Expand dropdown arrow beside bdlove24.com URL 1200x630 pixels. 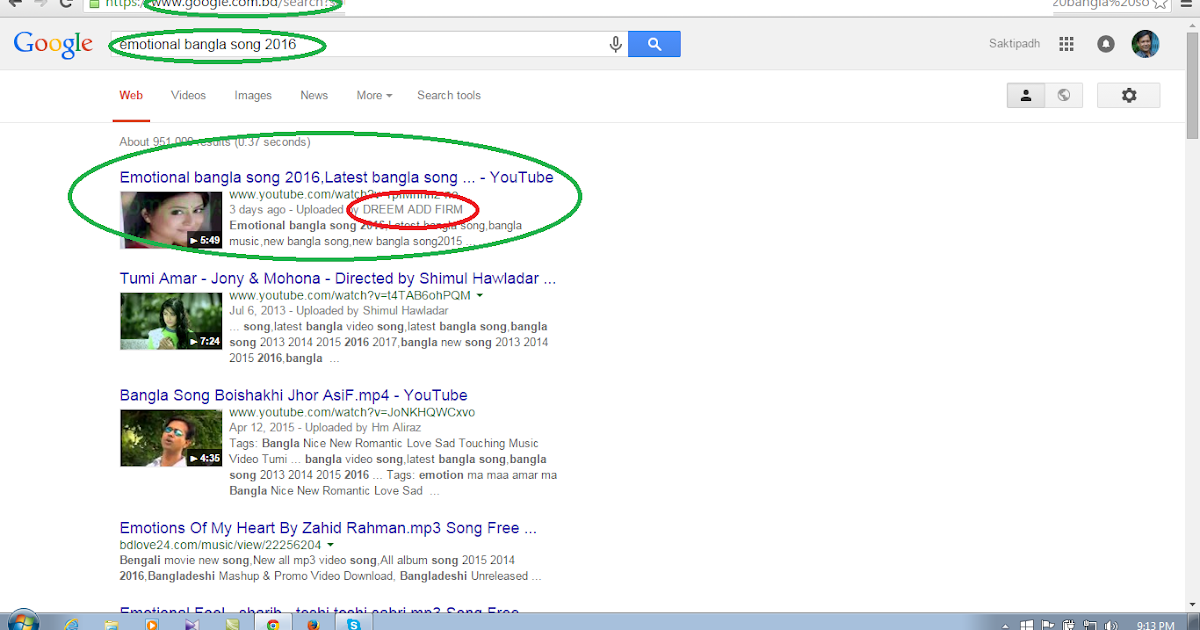point(330,545)
